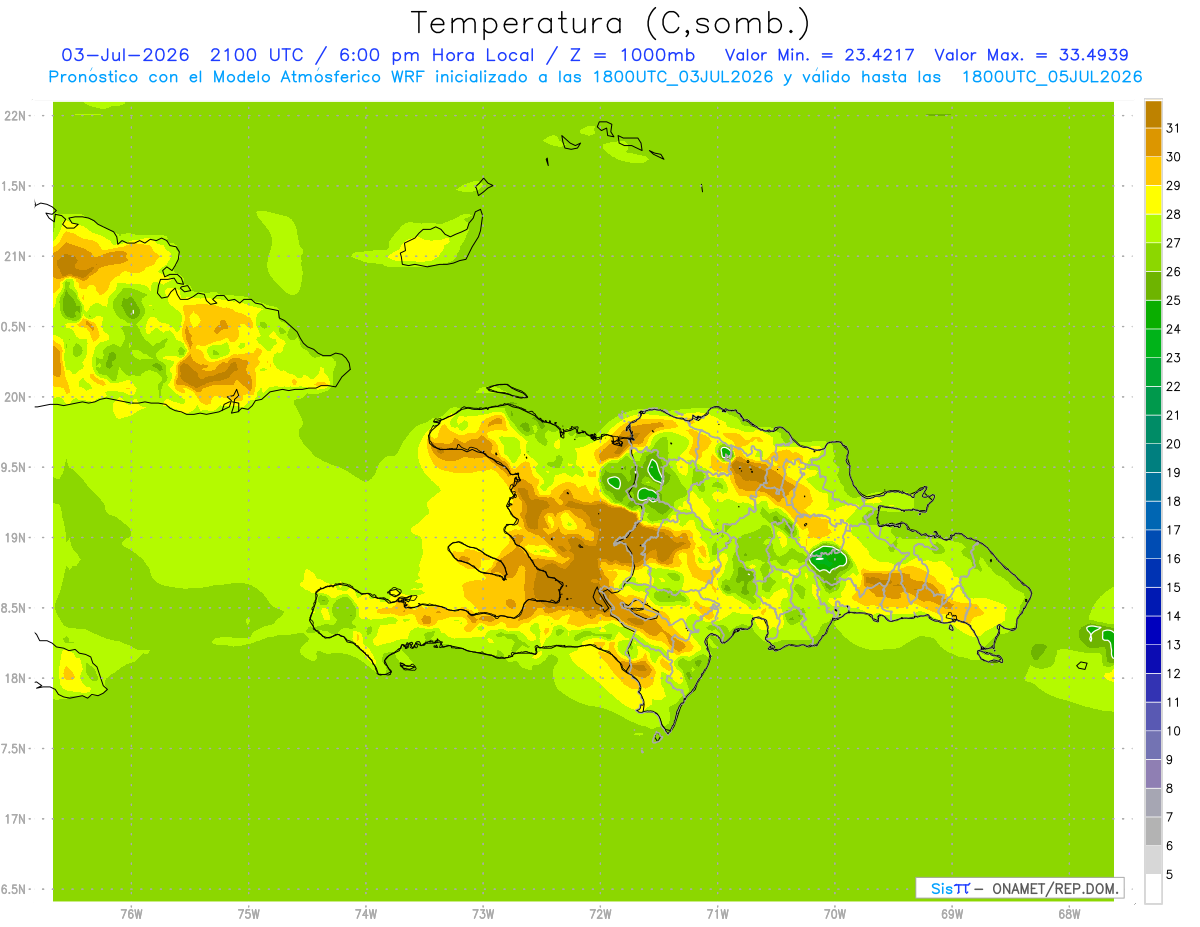Pick the purple swatch between 8 and 9
Image resolution: width=1200 pixels, height=927 pixels.
point(1153,774)
